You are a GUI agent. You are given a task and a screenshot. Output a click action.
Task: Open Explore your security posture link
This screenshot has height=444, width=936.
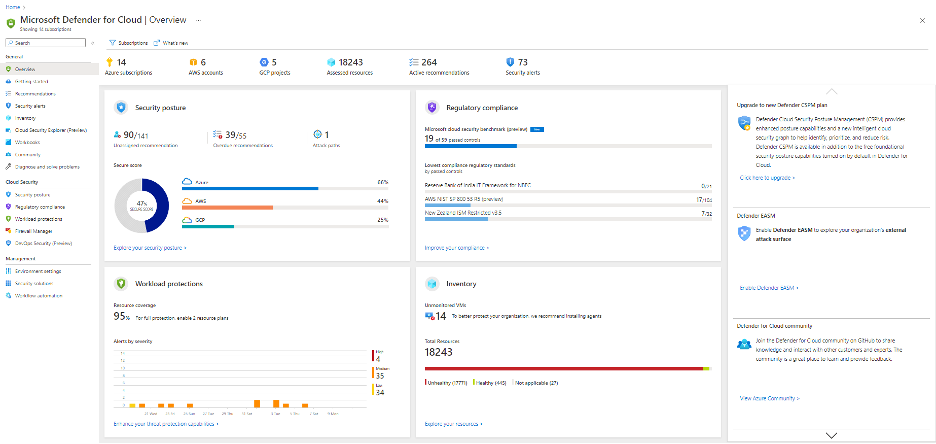click(150, 247)
